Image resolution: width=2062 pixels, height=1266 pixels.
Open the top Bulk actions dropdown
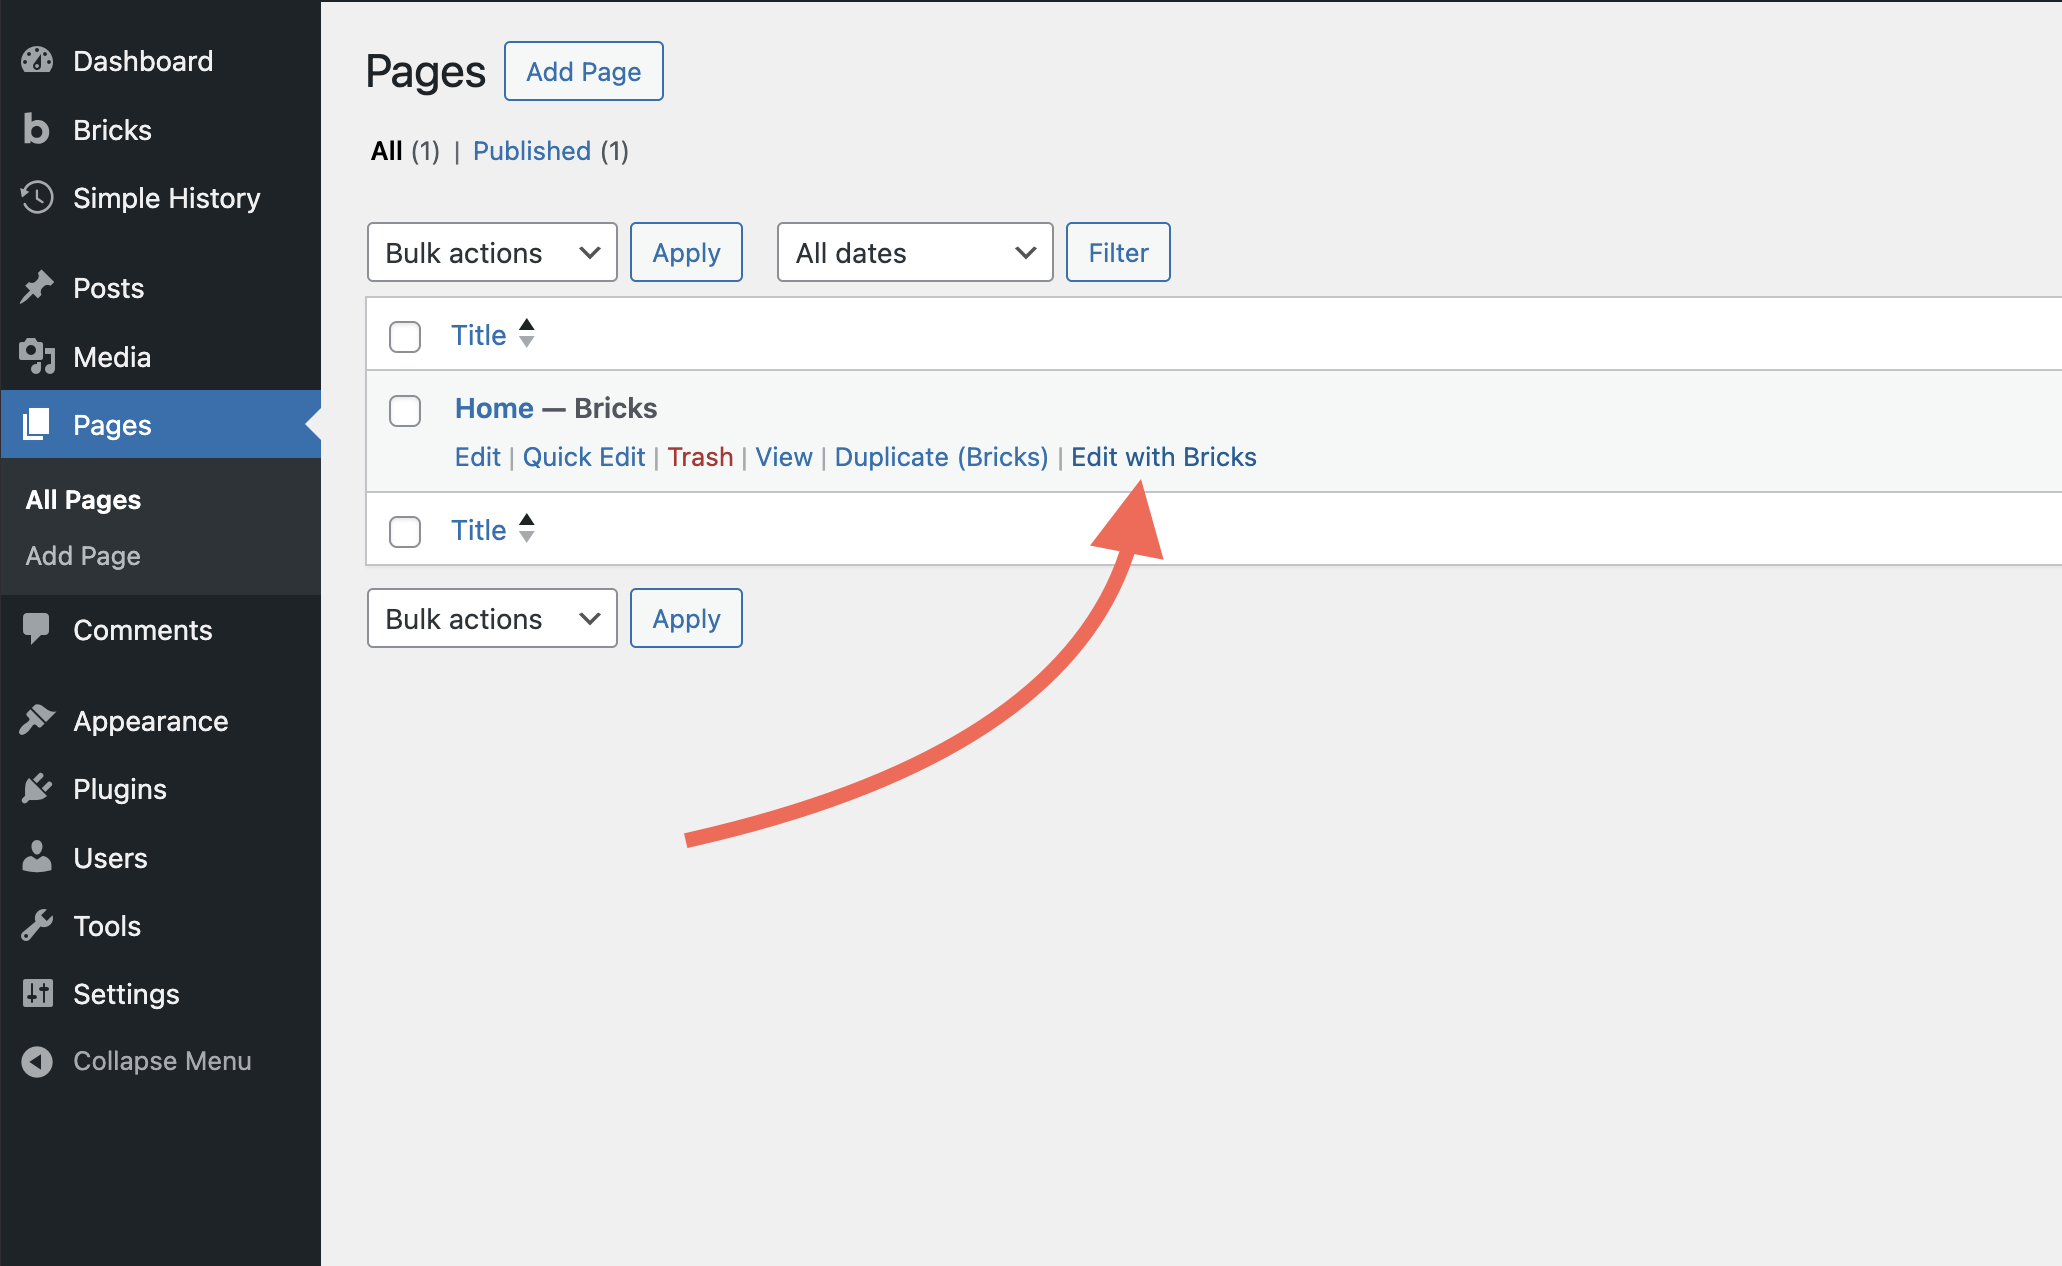tap(492, 253)
